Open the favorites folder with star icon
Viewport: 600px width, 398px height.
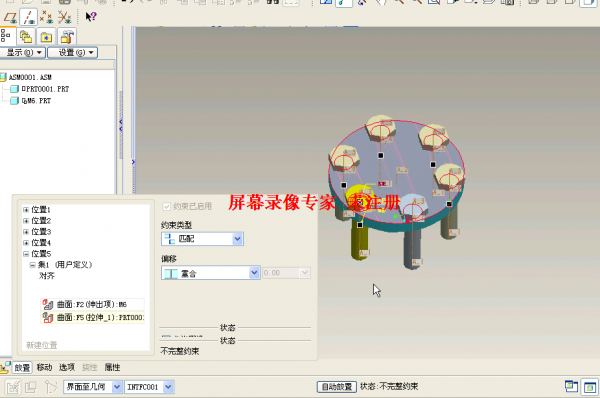pos(46,37)
